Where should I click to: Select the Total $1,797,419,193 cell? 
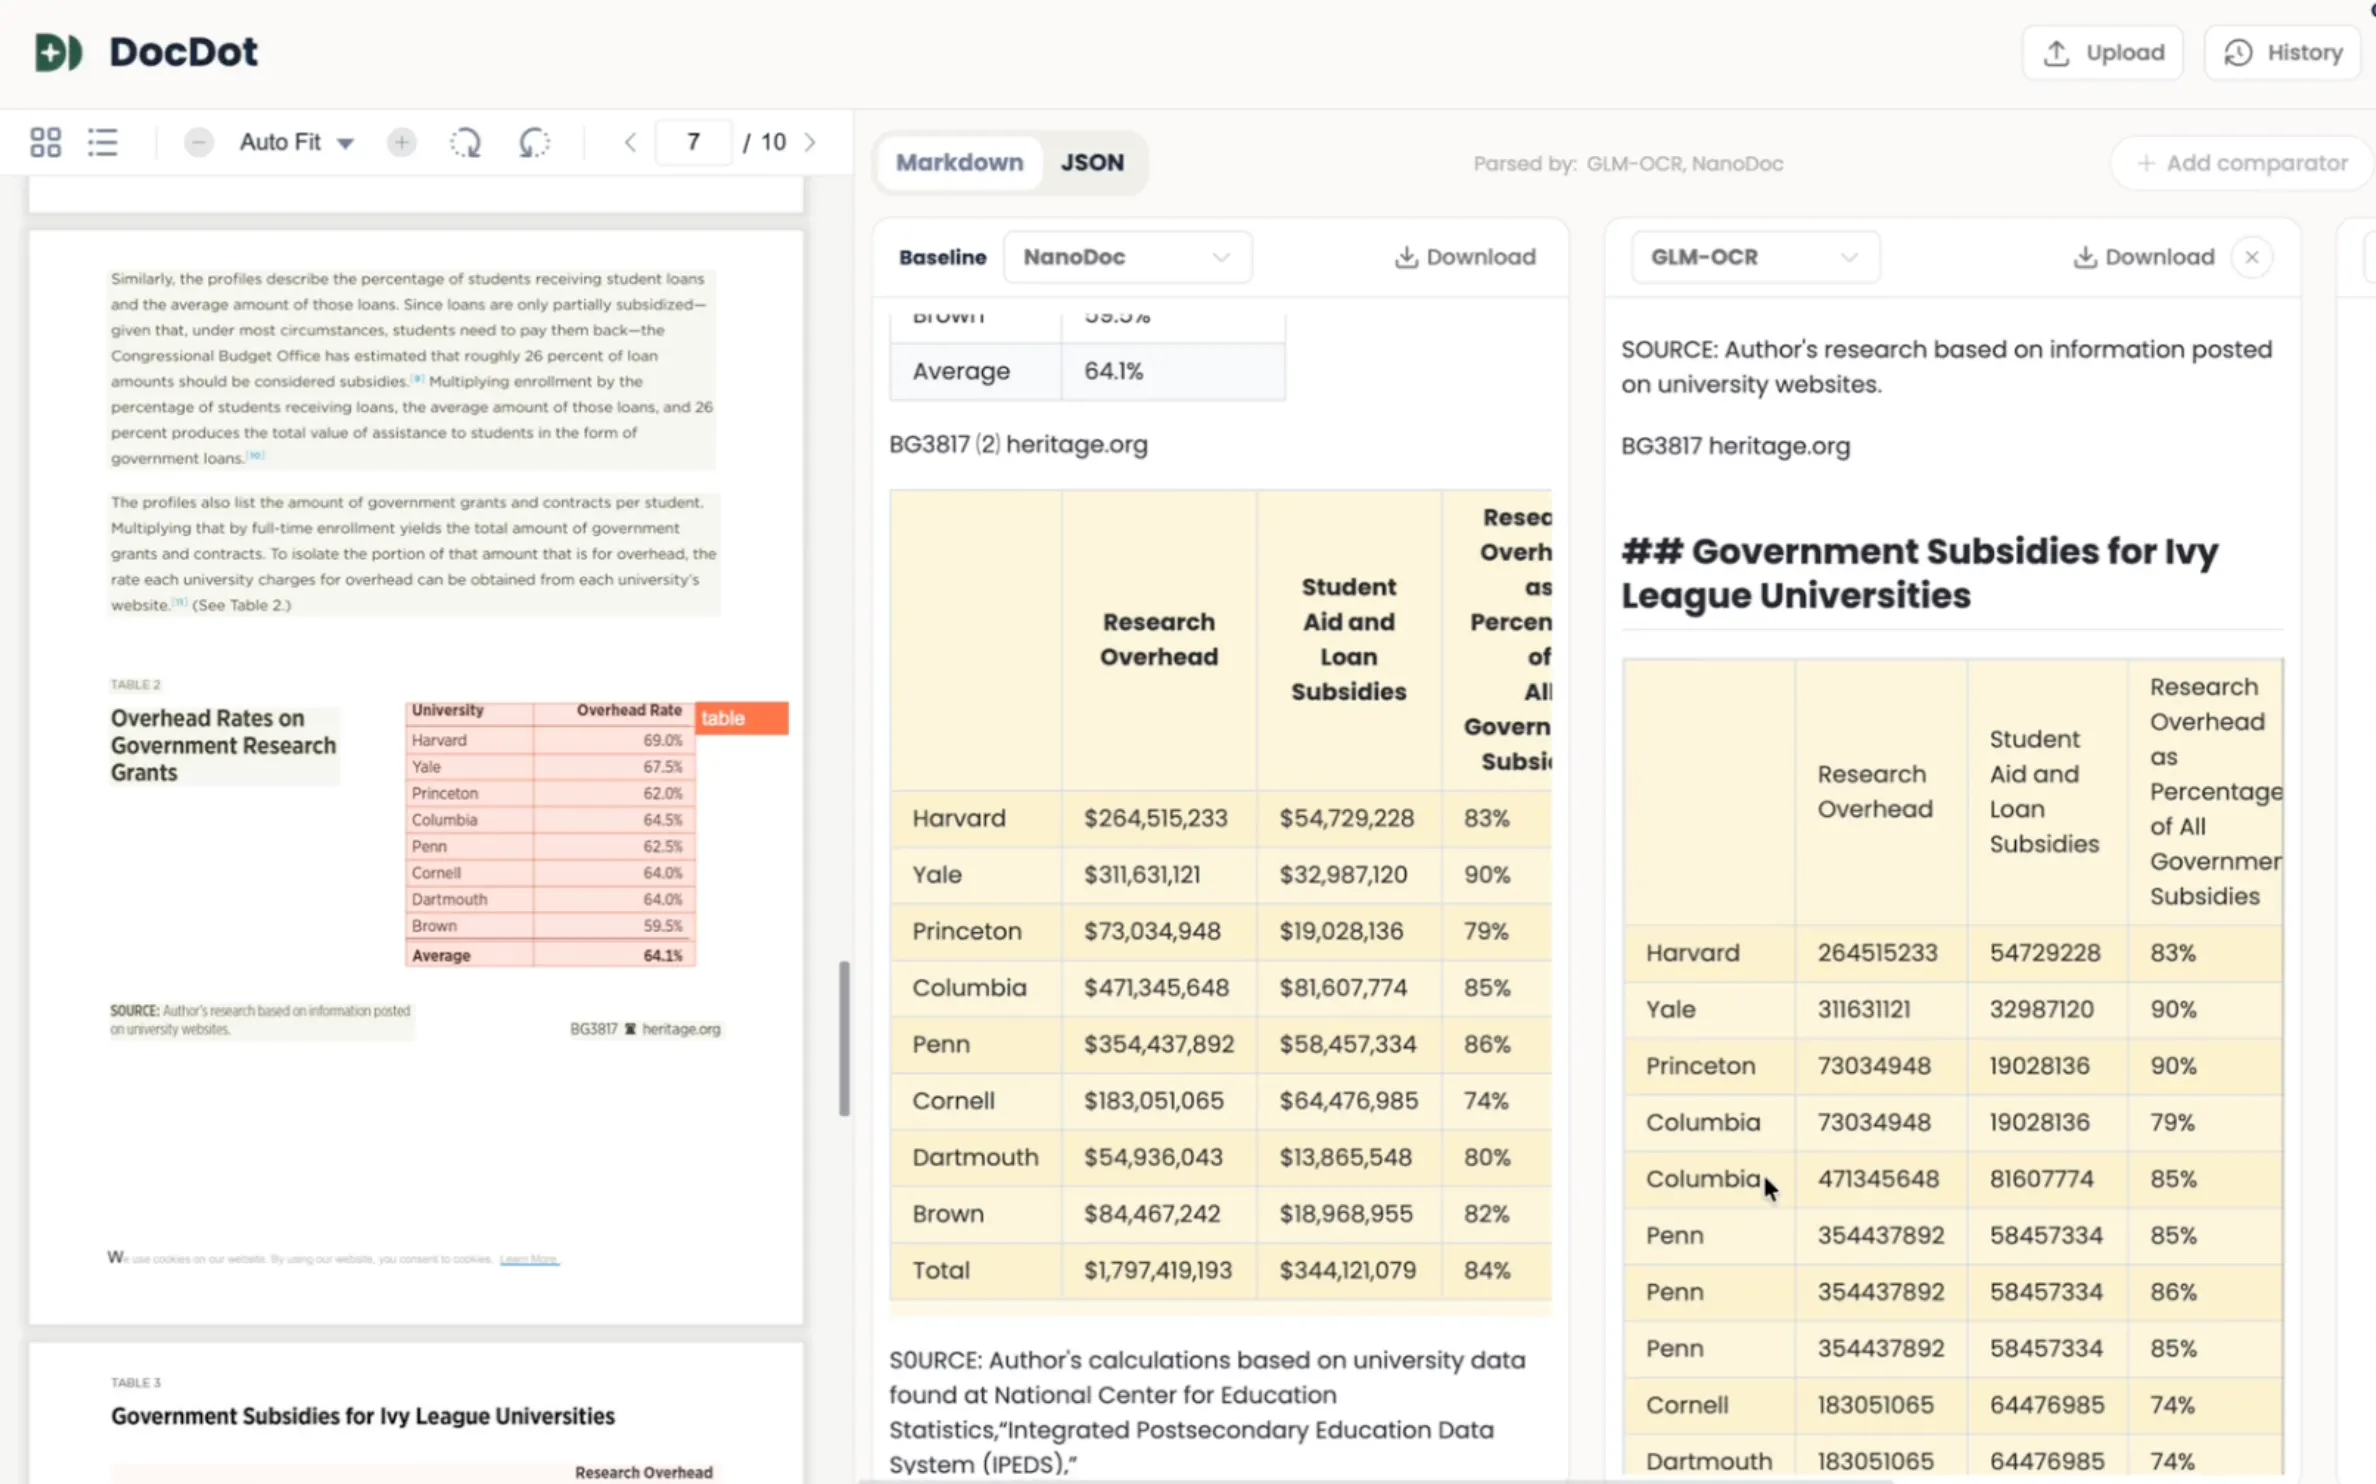coord(1159,1270)
